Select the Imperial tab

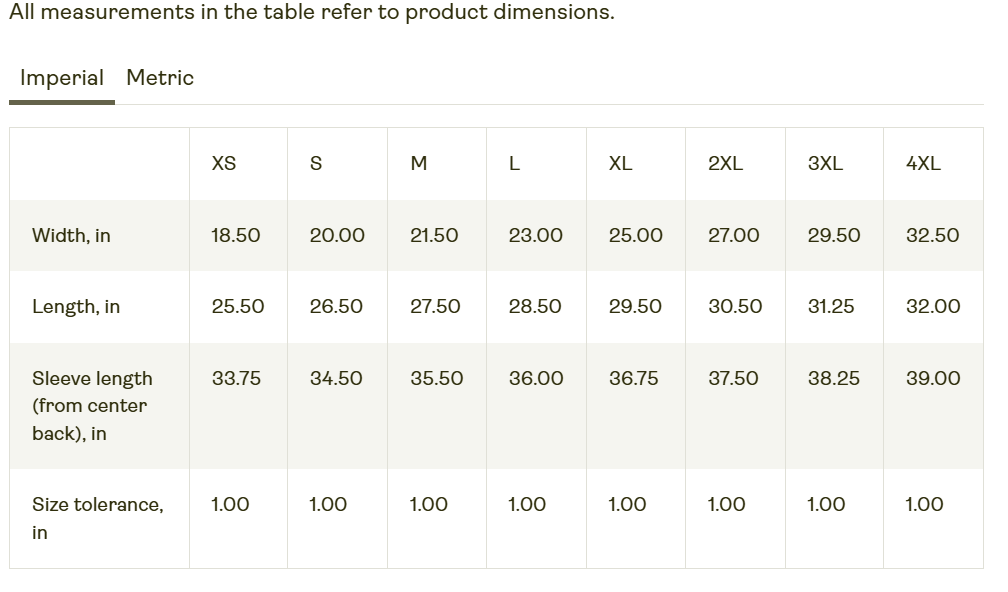point(62,78)
